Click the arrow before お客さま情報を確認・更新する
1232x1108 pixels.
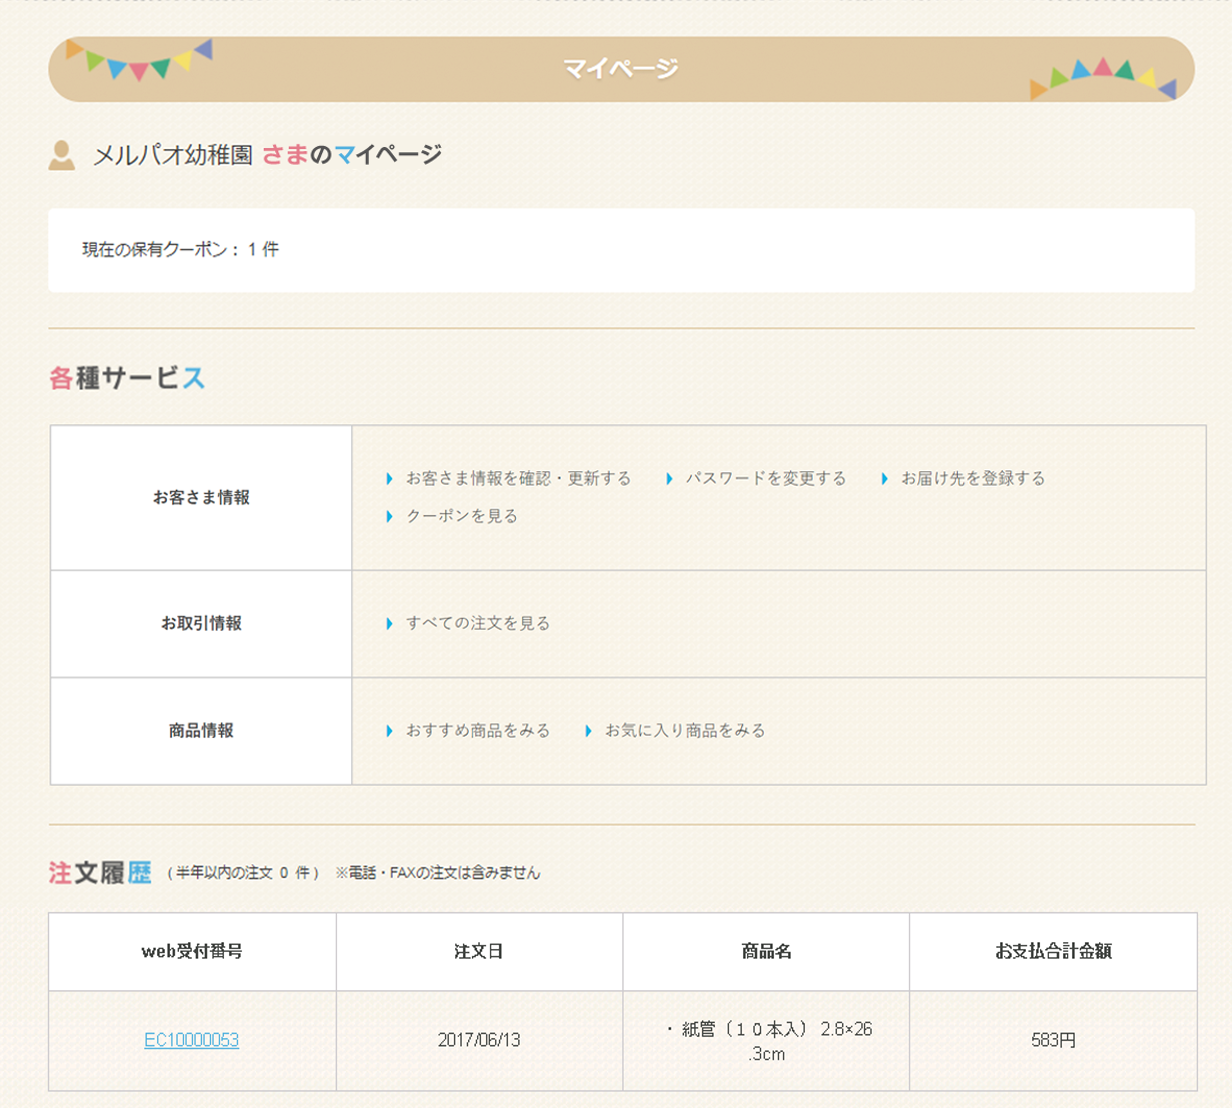tap(389, 478)
